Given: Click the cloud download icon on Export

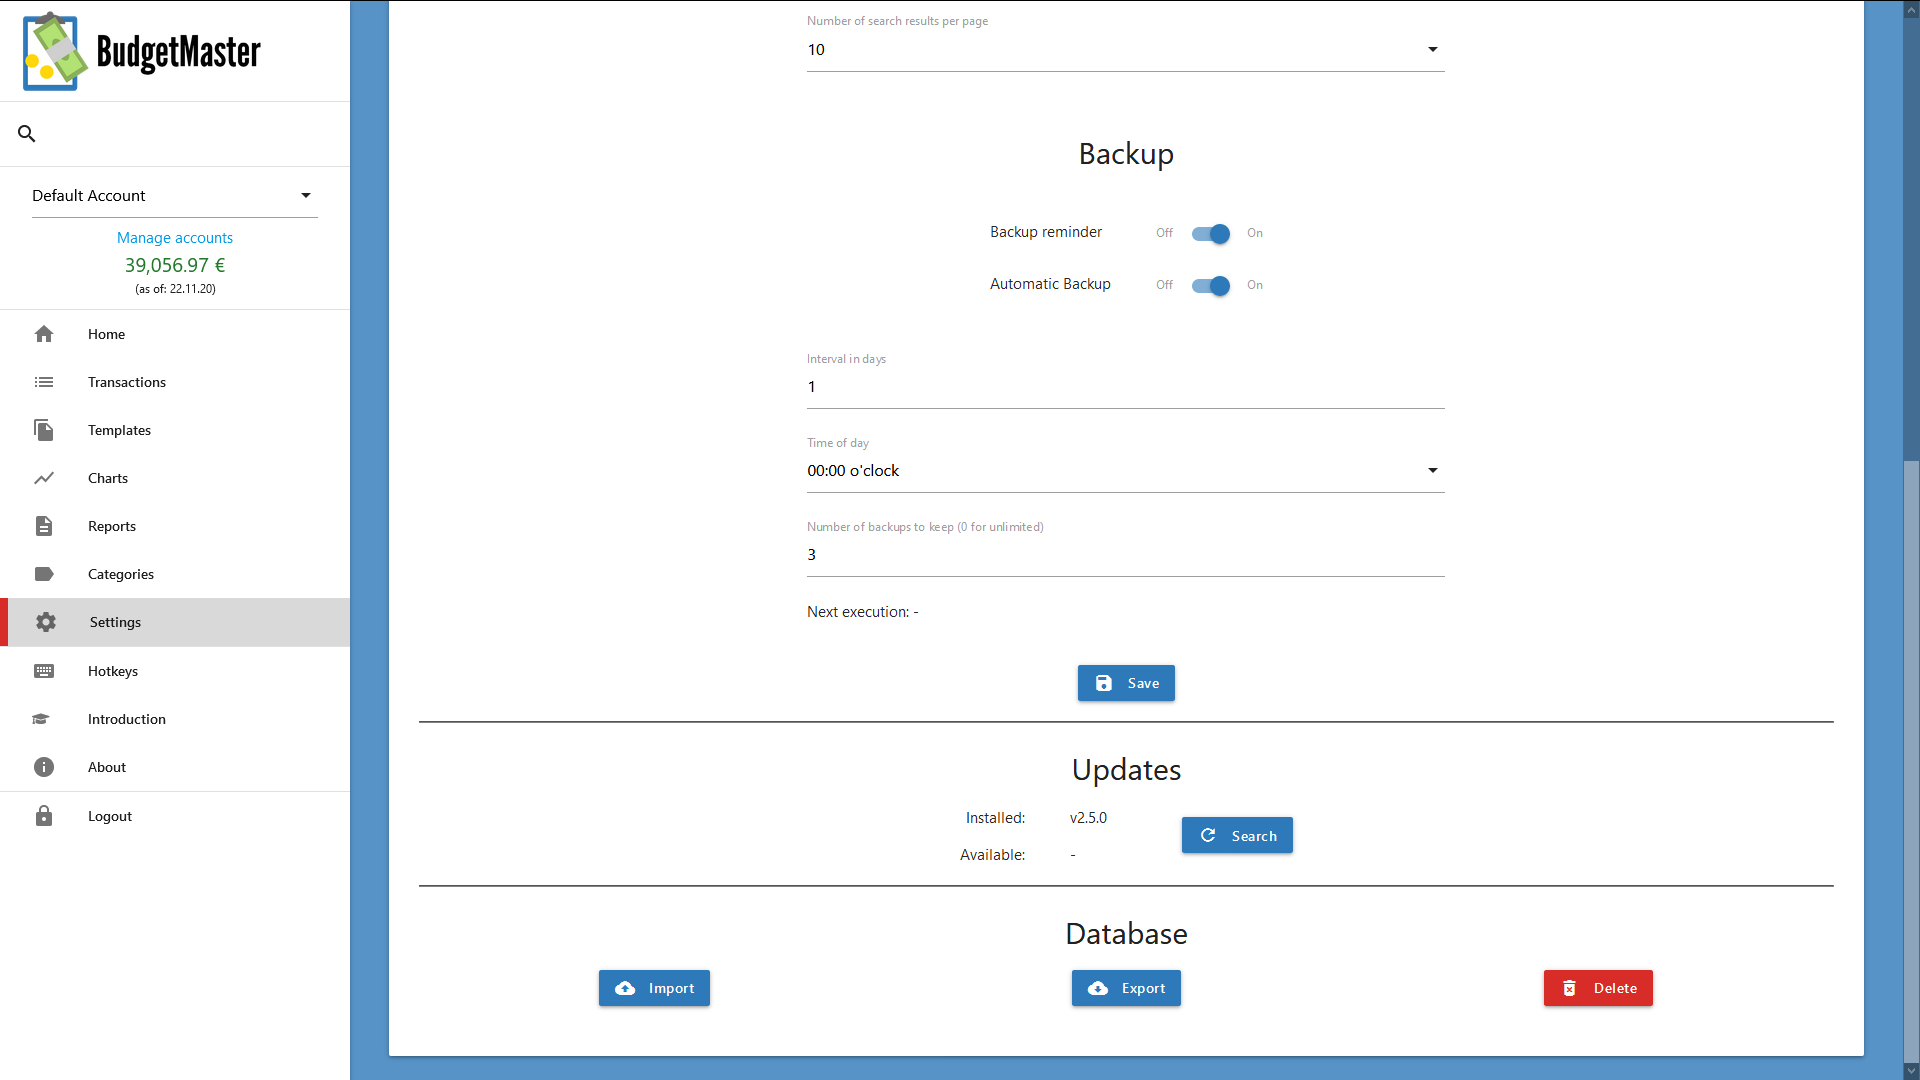Looking at the screenshot, I should click(x=1098, y=988).
